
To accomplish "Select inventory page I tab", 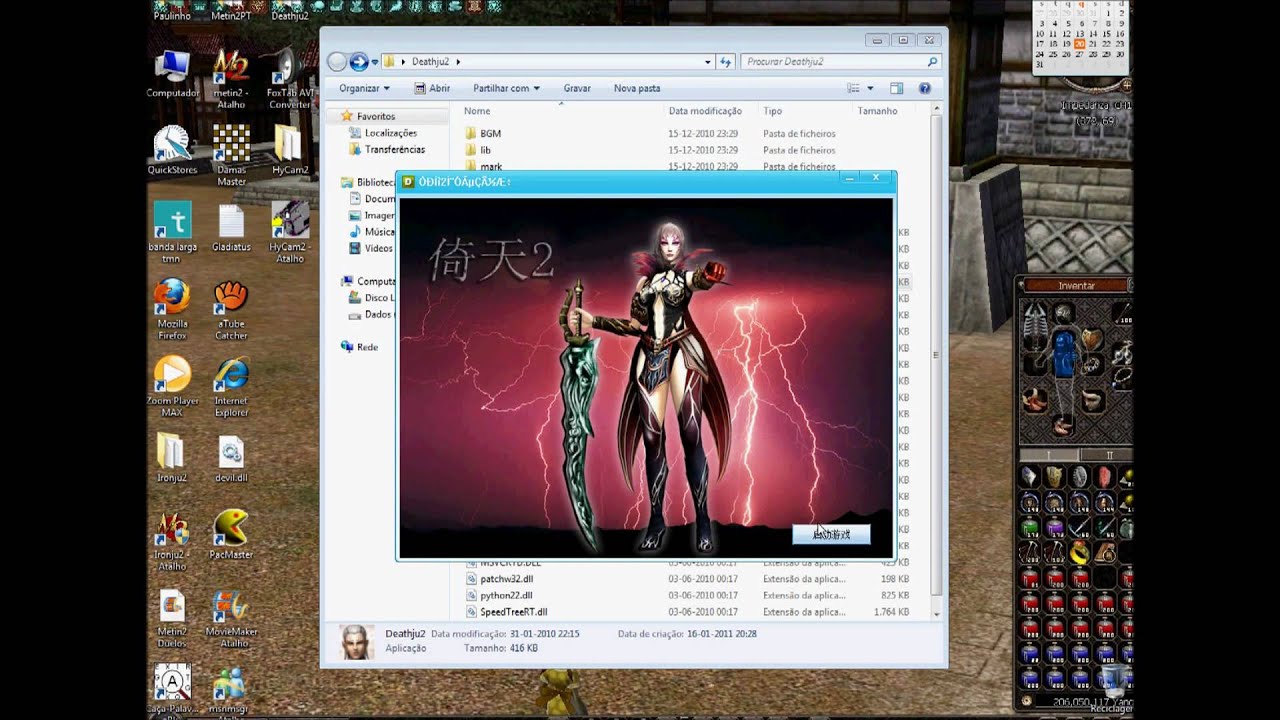I will [x=1048, y=455].
